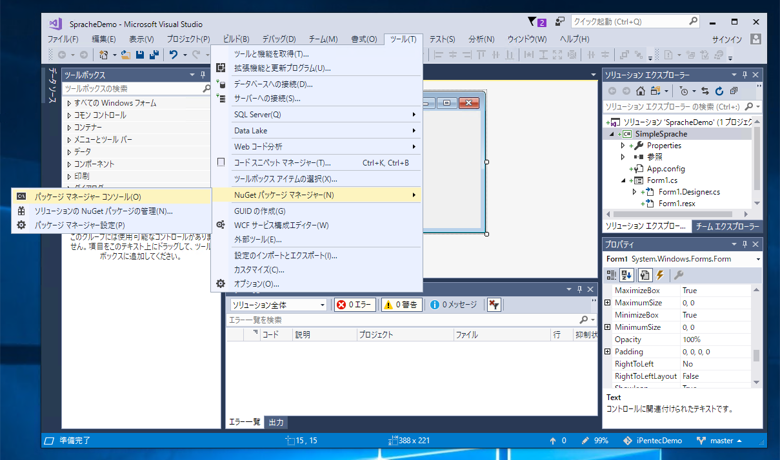Pin the Toolbox panel

tap(203, 75)
